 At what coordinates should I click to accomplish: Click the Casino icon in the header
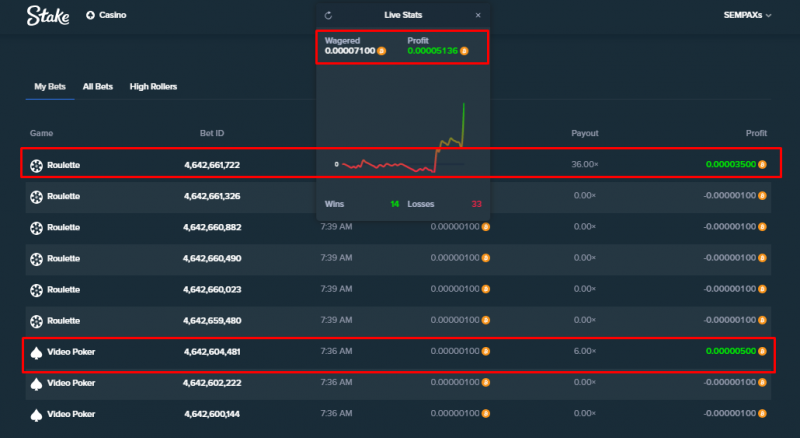tap(90, 15)
